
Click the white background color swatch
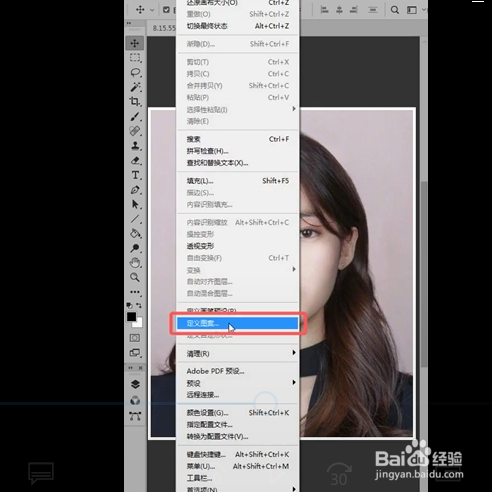click(x=139, y=323)
